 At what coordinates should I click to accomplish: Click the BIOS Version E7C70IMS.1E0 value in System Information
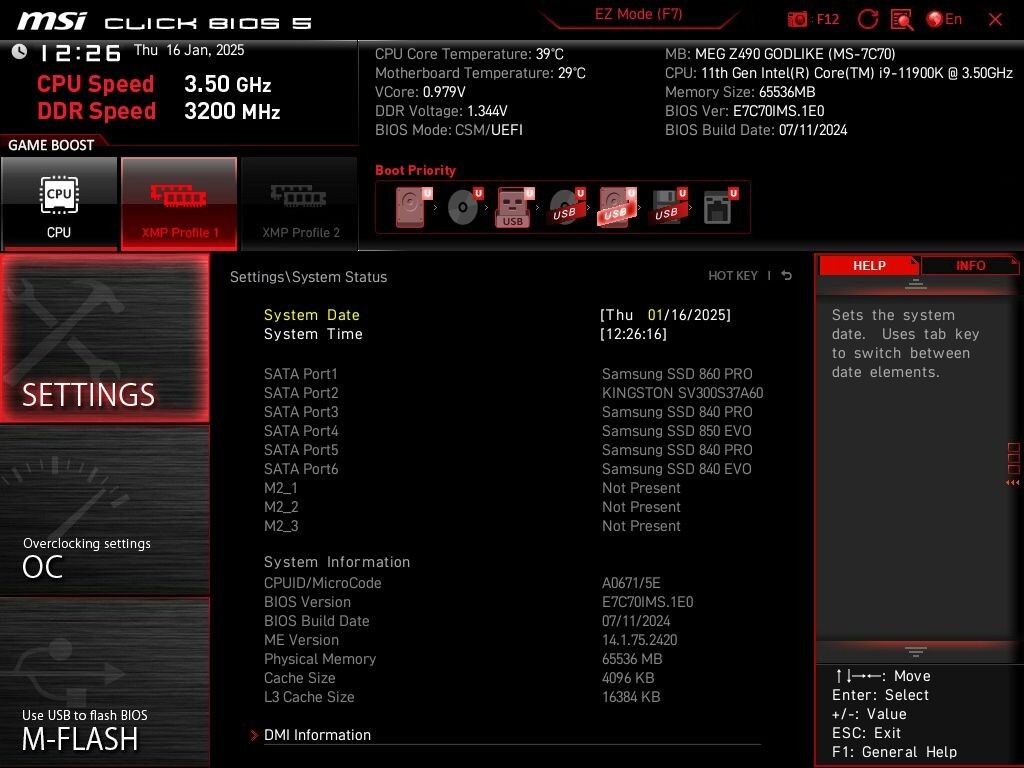pos(647,601)
